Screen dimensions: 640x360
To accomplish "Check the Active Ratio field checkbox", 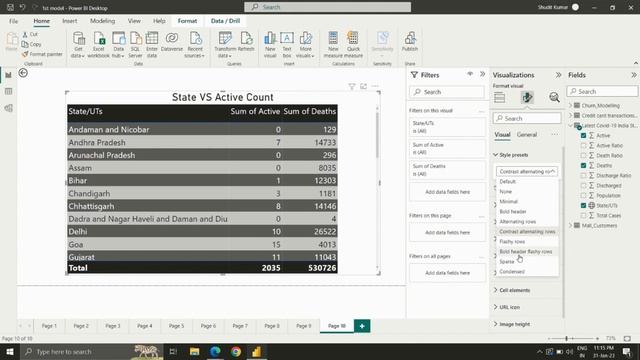I will (583, 145).
